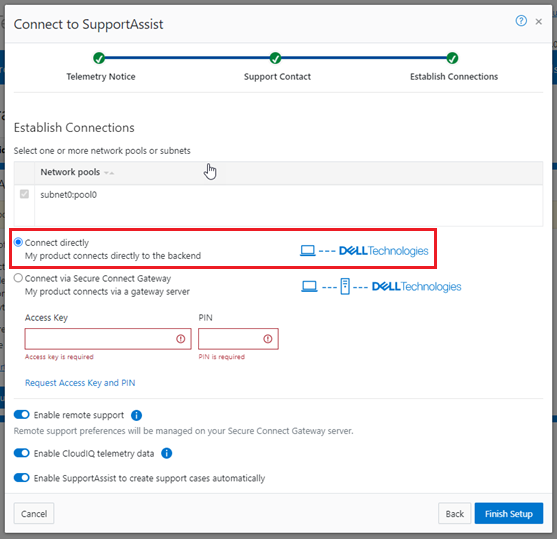
Task: Close the Connect to SupportAssist dialog
Action: [x=539, y=22]
